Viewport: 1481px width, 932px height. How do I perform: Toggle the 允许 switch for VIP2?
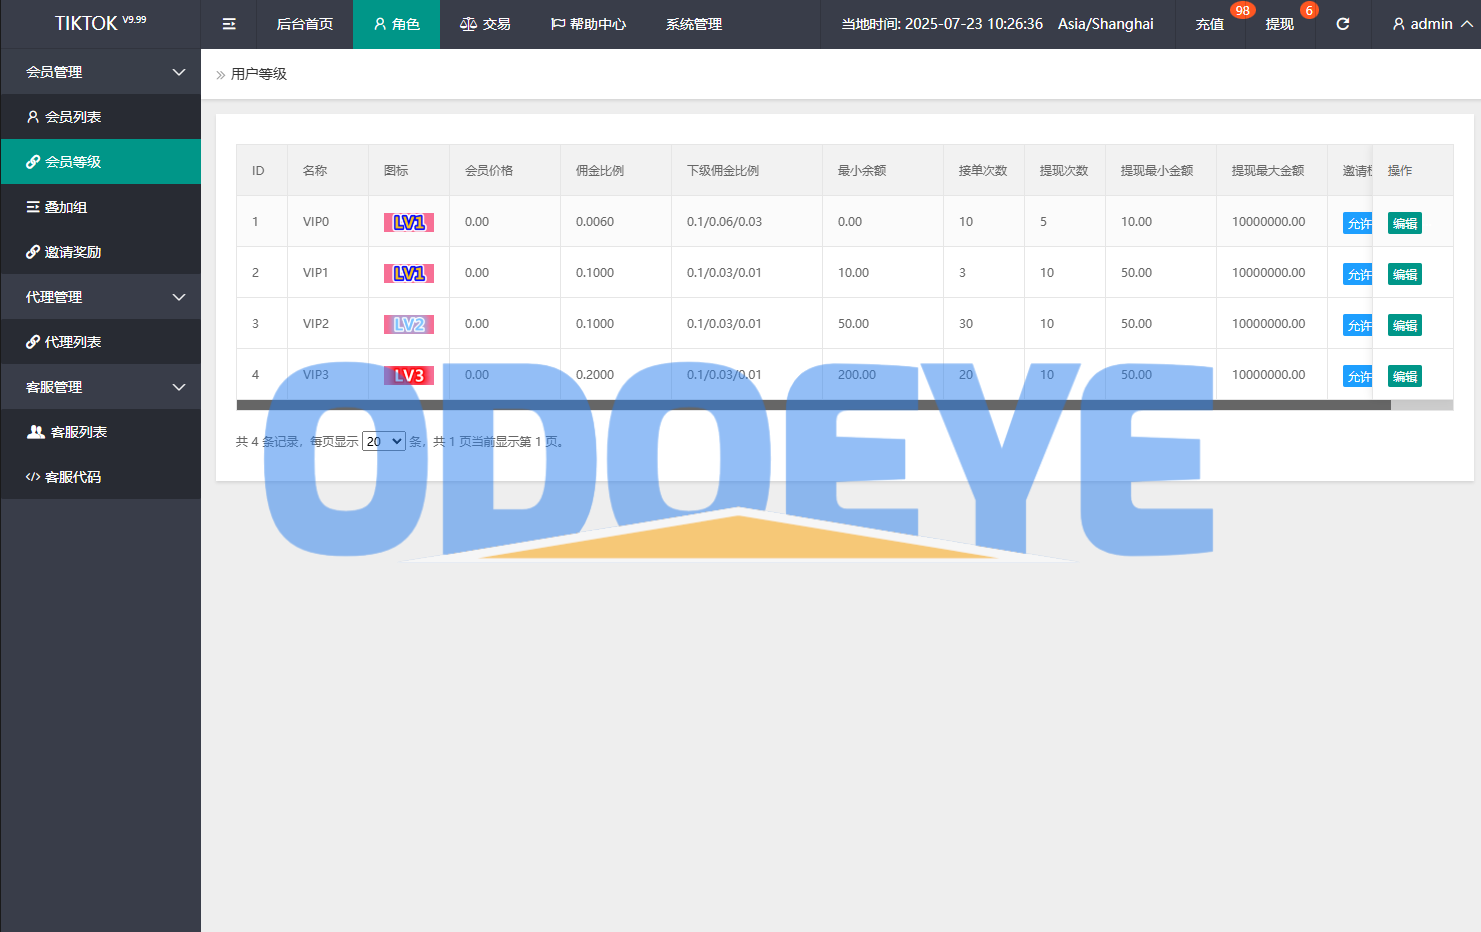(x=1357, y=325)
